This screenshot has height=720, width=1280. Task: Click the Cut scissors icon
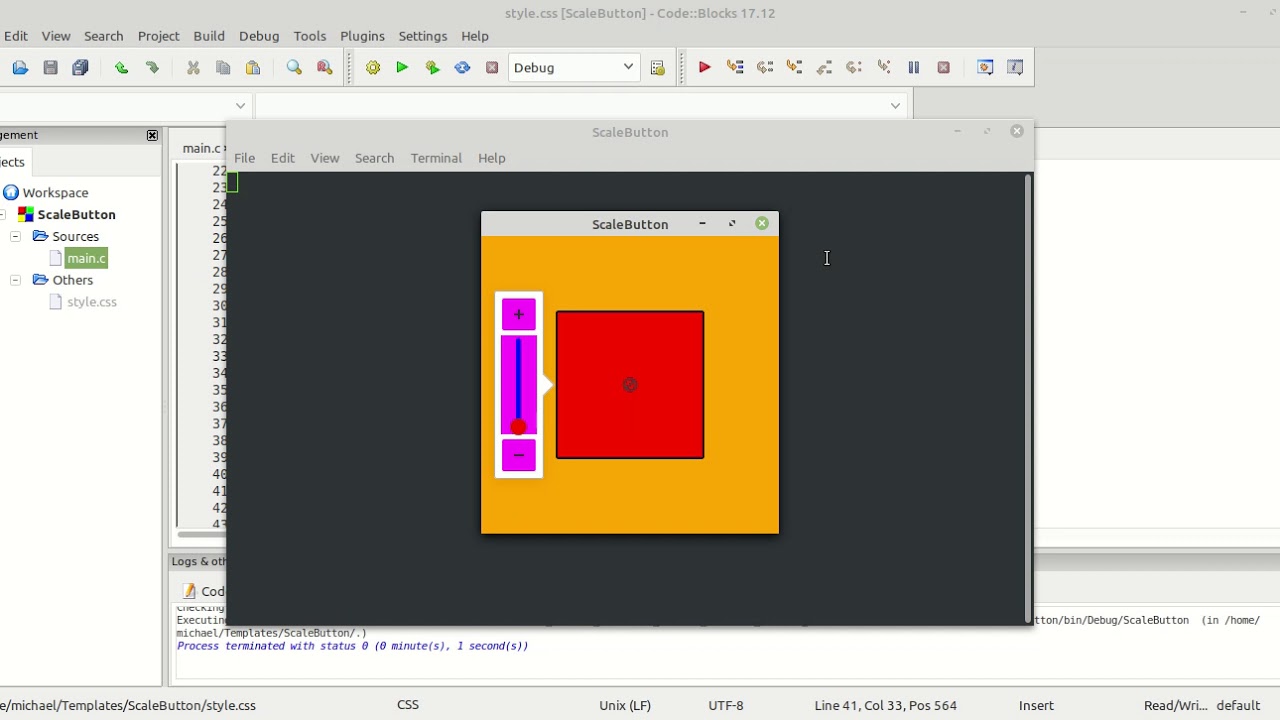(193, 68)
